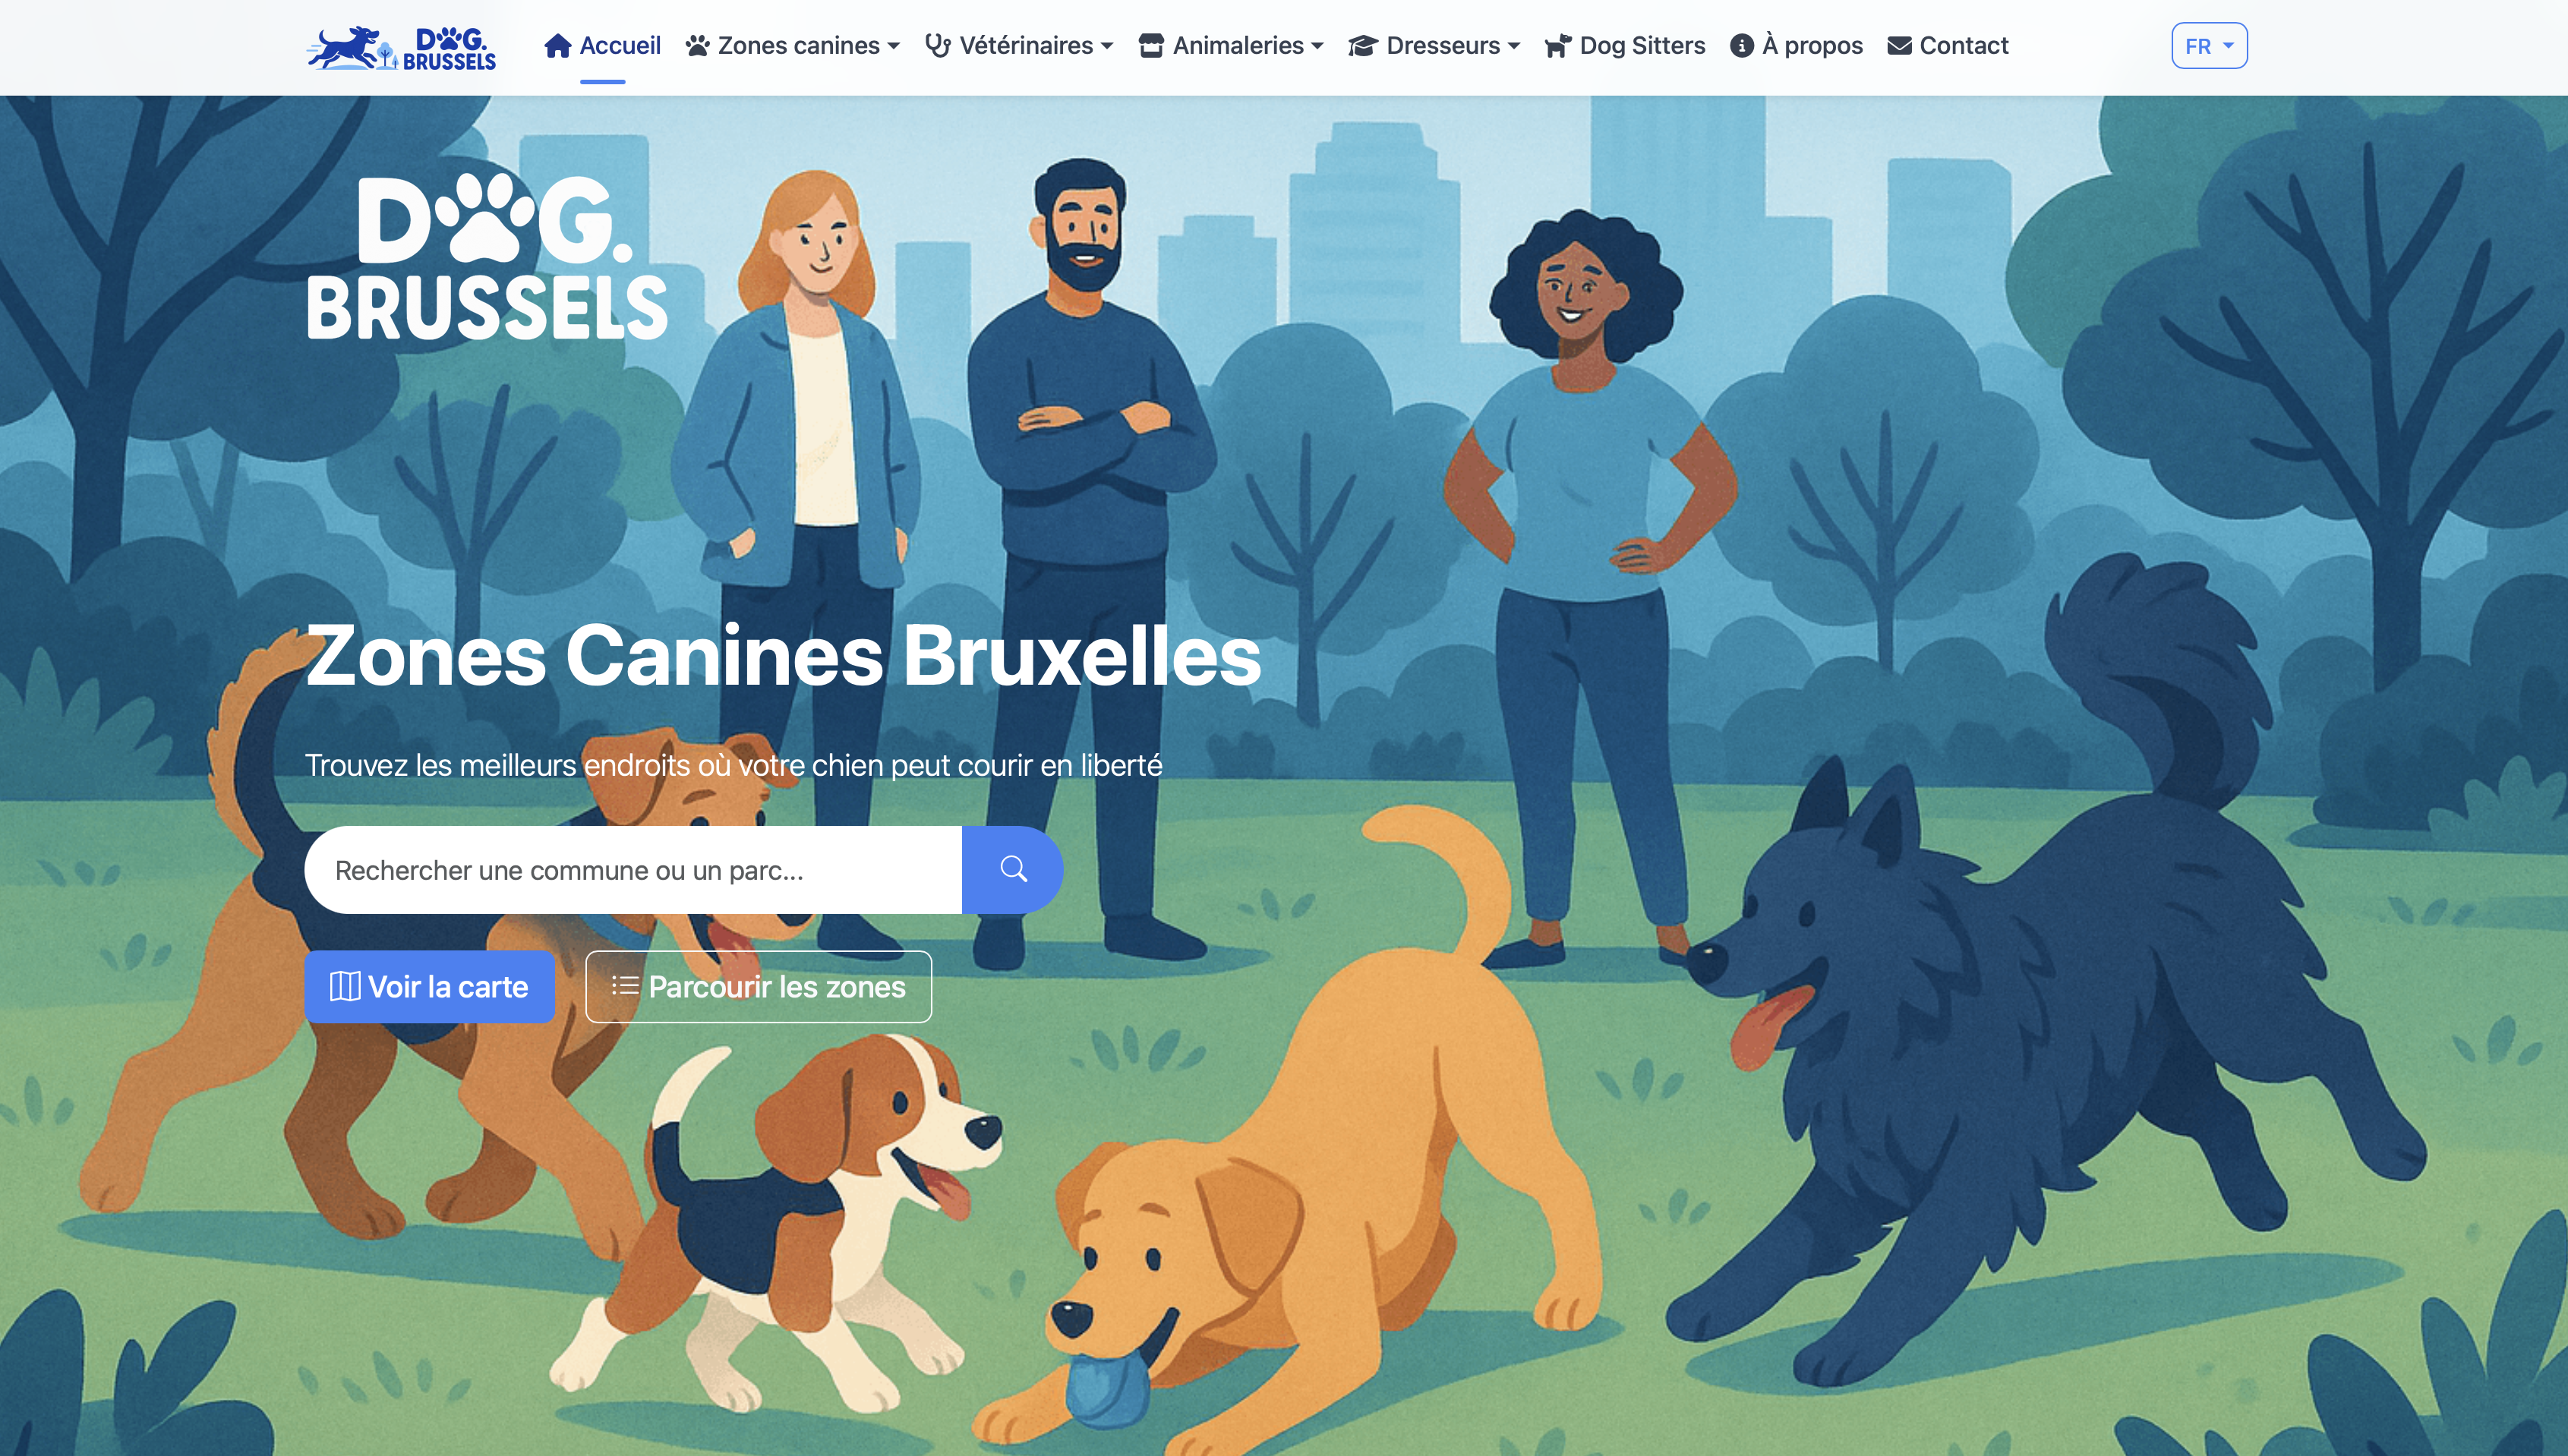Expand the Vétérinaires dropdown menu
The height and width of the screenshot is (1456, 2568).
1019,46
